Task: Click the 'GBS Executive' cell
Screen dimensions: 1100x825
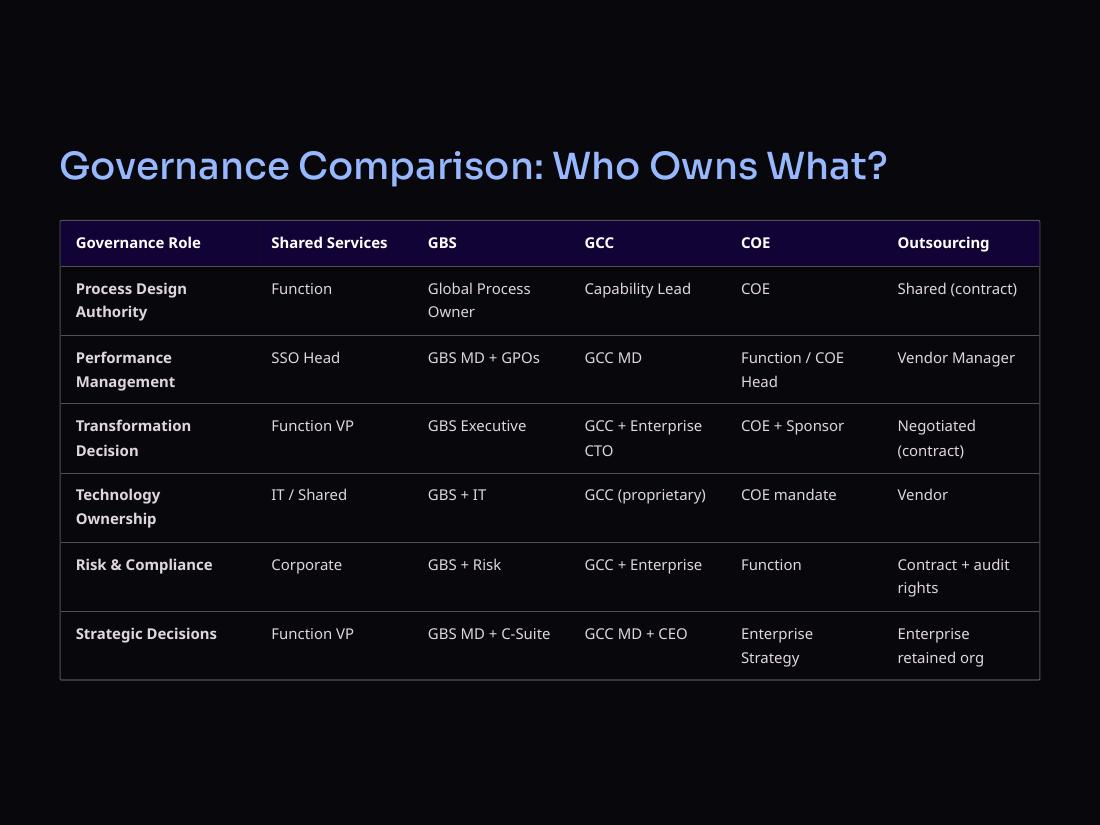Action: (477, 426)
